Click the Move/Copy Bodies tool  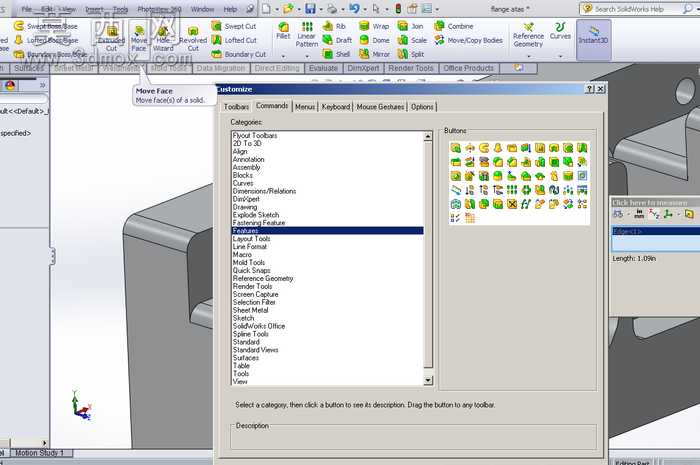[468, 40]
